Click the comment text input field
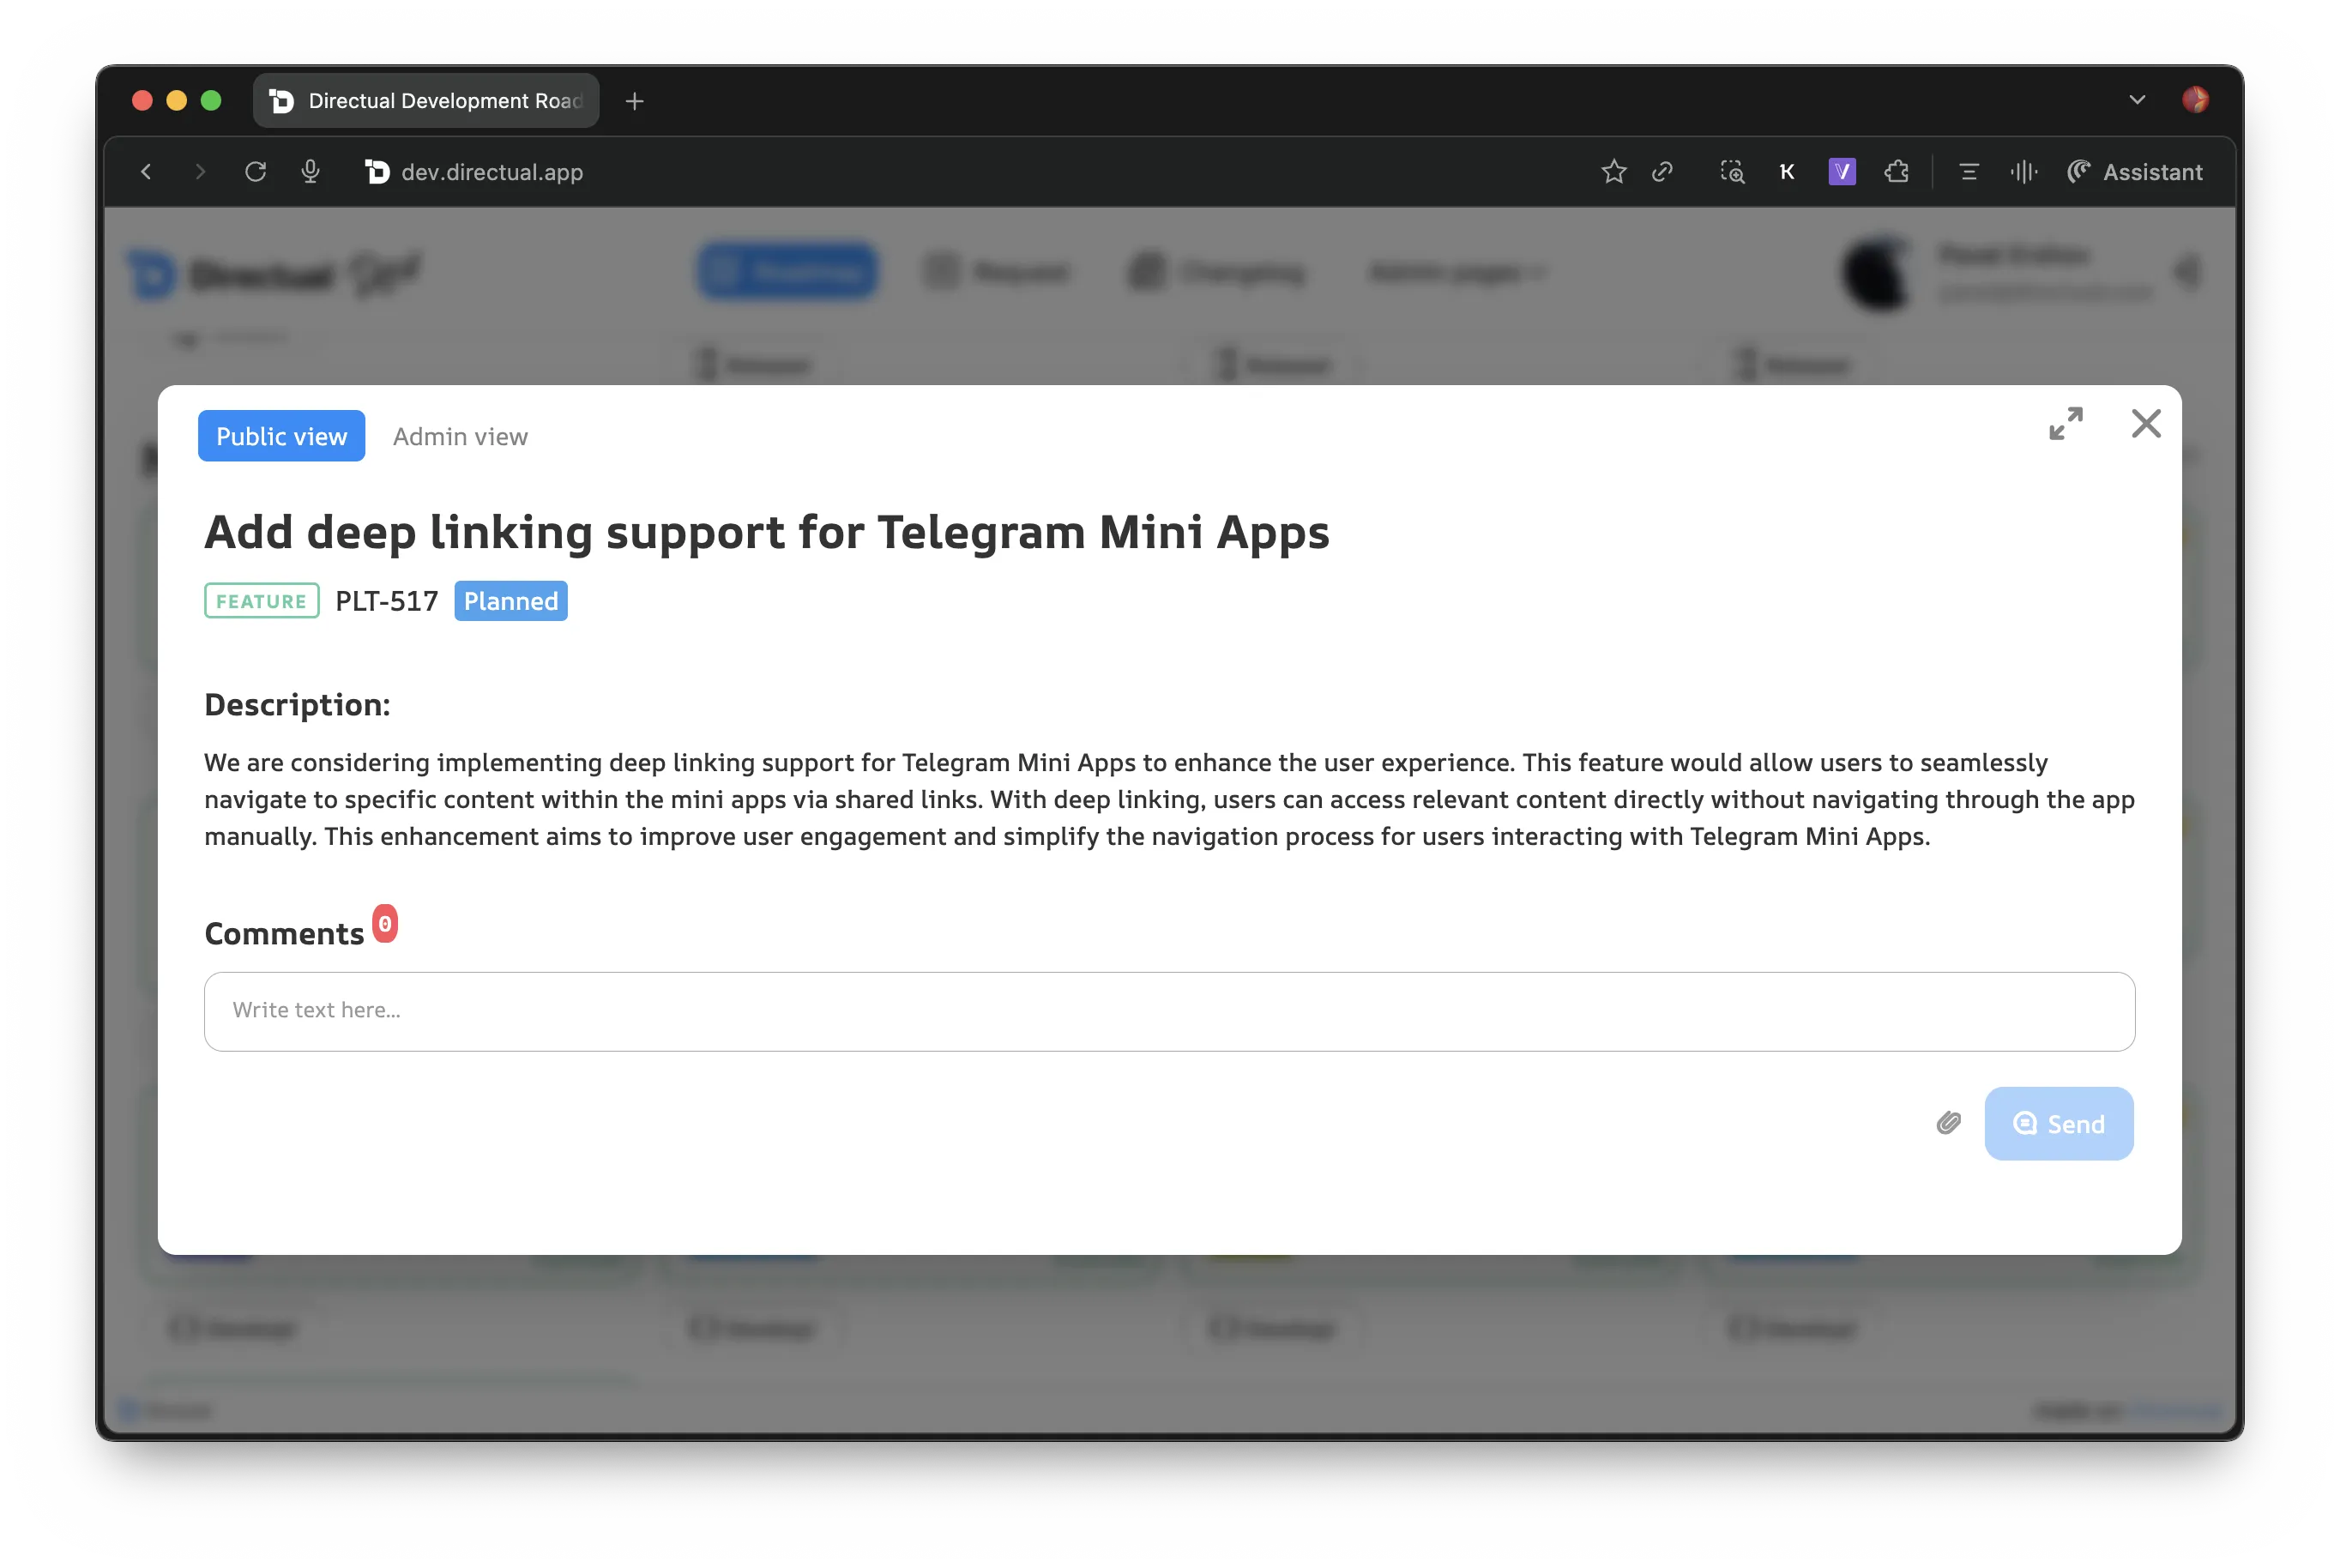This screenshot has height=1568, width=2340. pyautogui.click(x=1169, y=1011)
